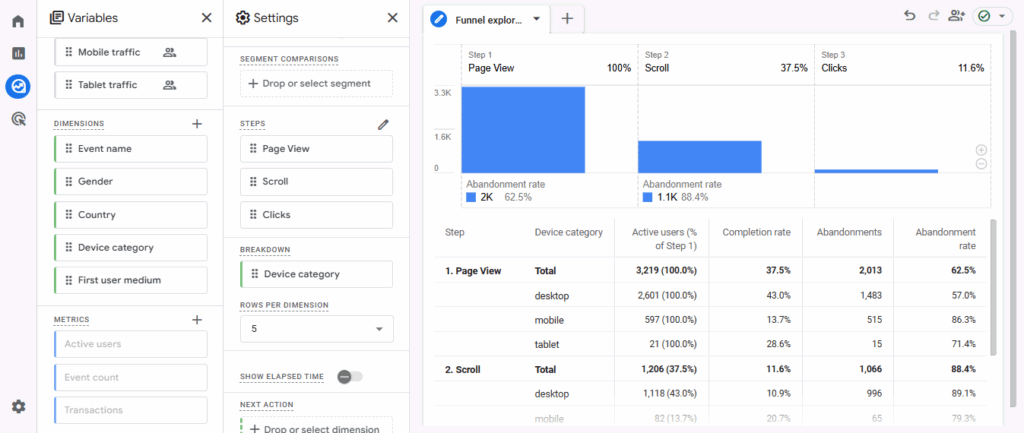Open Admin settings gear icon

18,406
